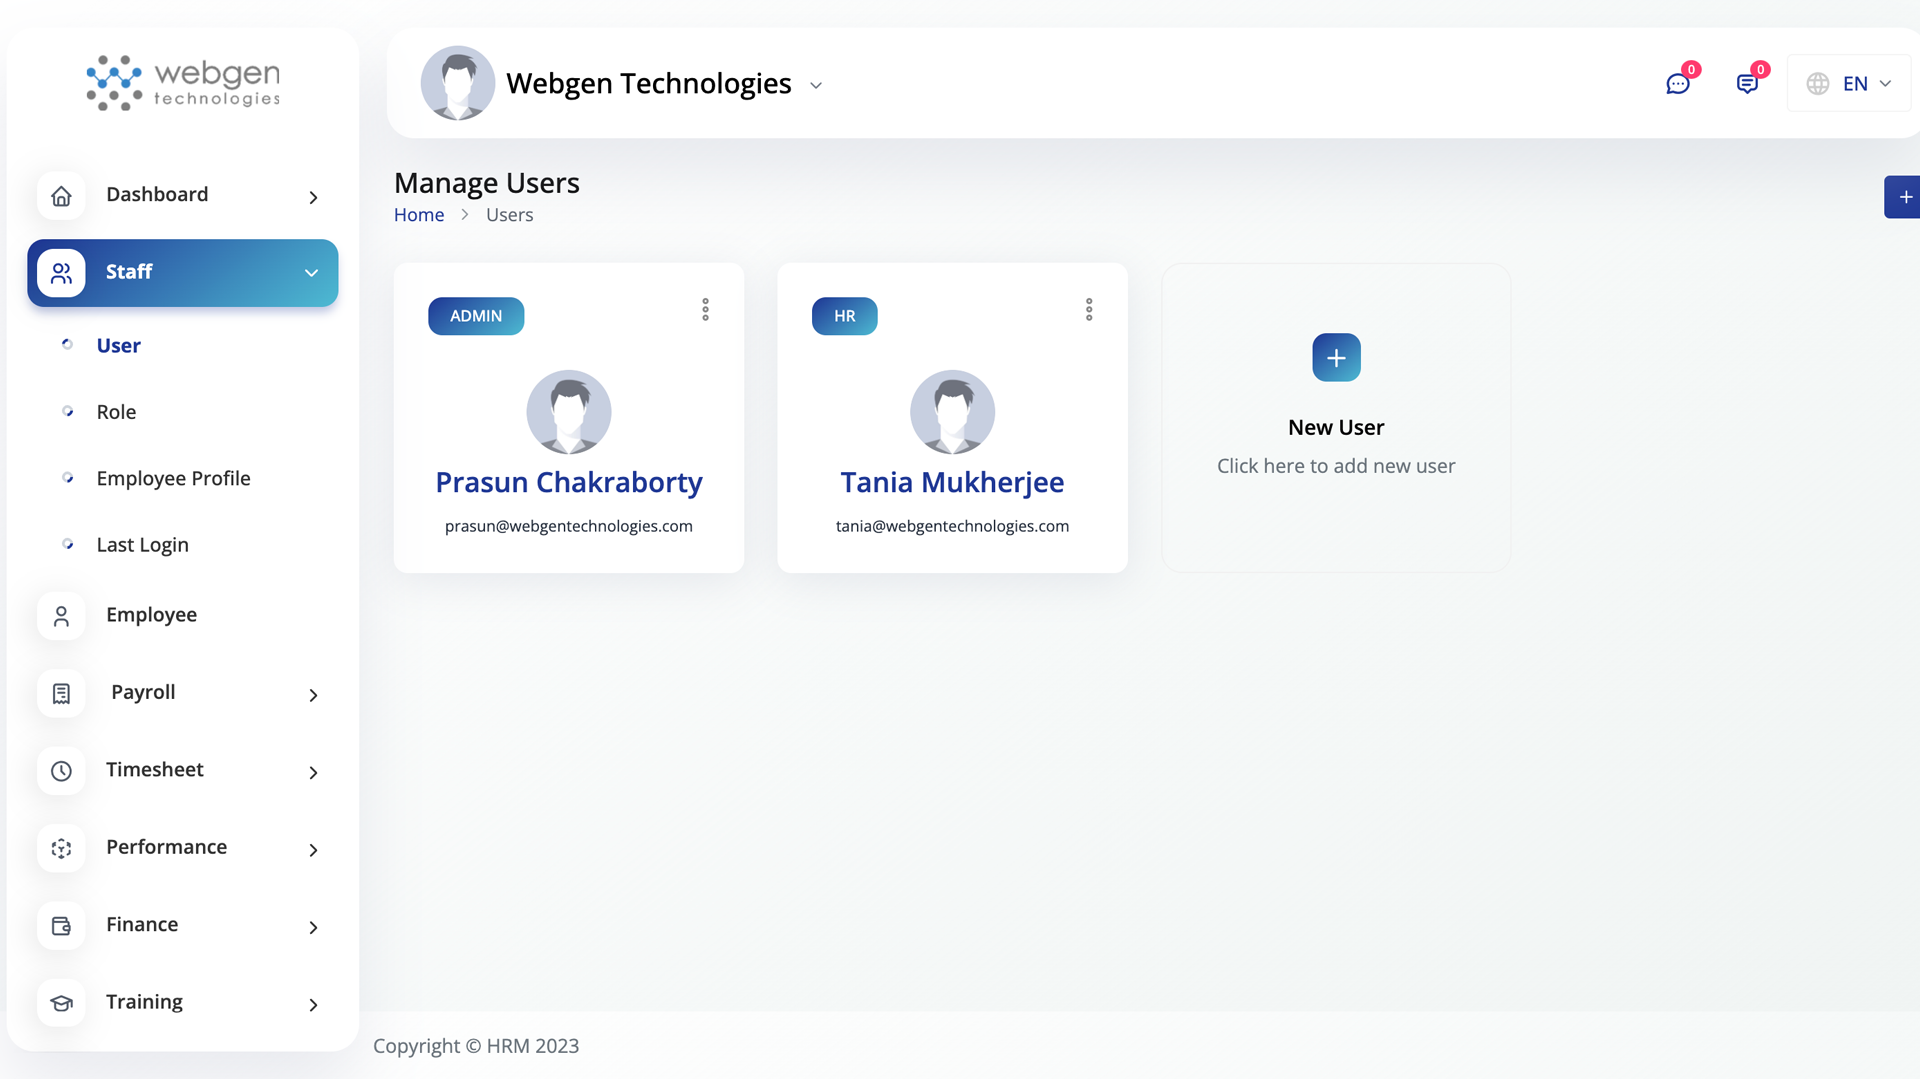The height and width of the screenshot is (1080, 1920).
Task: Click Prasun Chakraborty's avatar thumbnail
Action: [x=568, y=412]
